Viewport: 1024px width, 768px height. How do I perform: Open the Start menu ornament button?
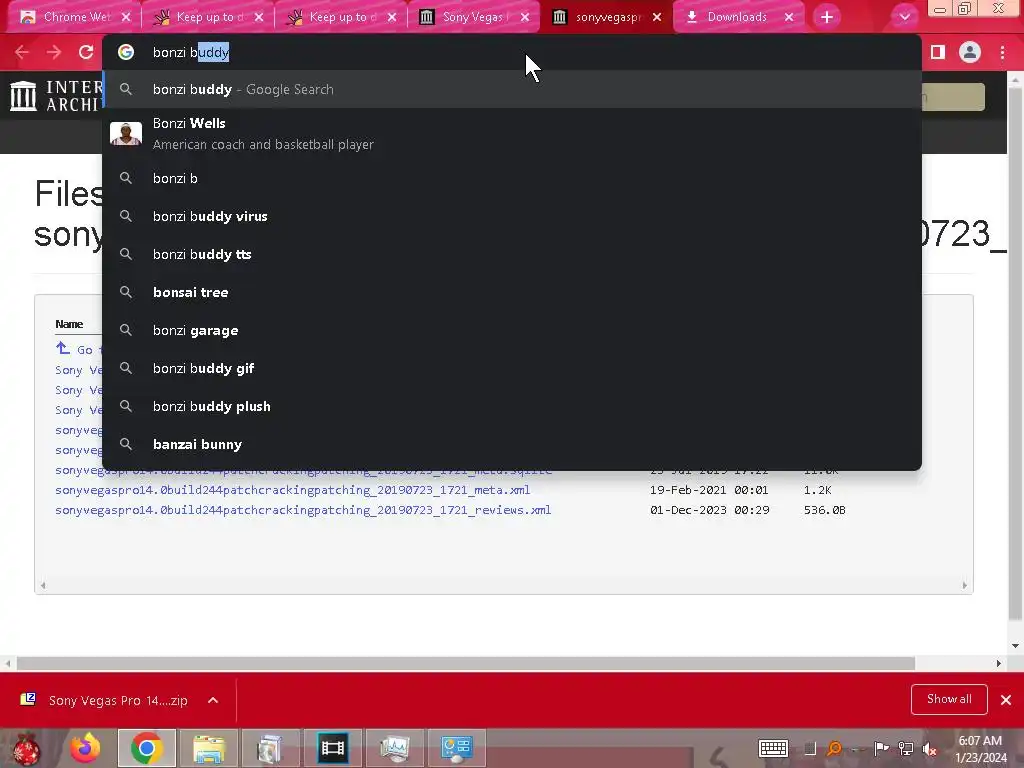pos(26,748)
